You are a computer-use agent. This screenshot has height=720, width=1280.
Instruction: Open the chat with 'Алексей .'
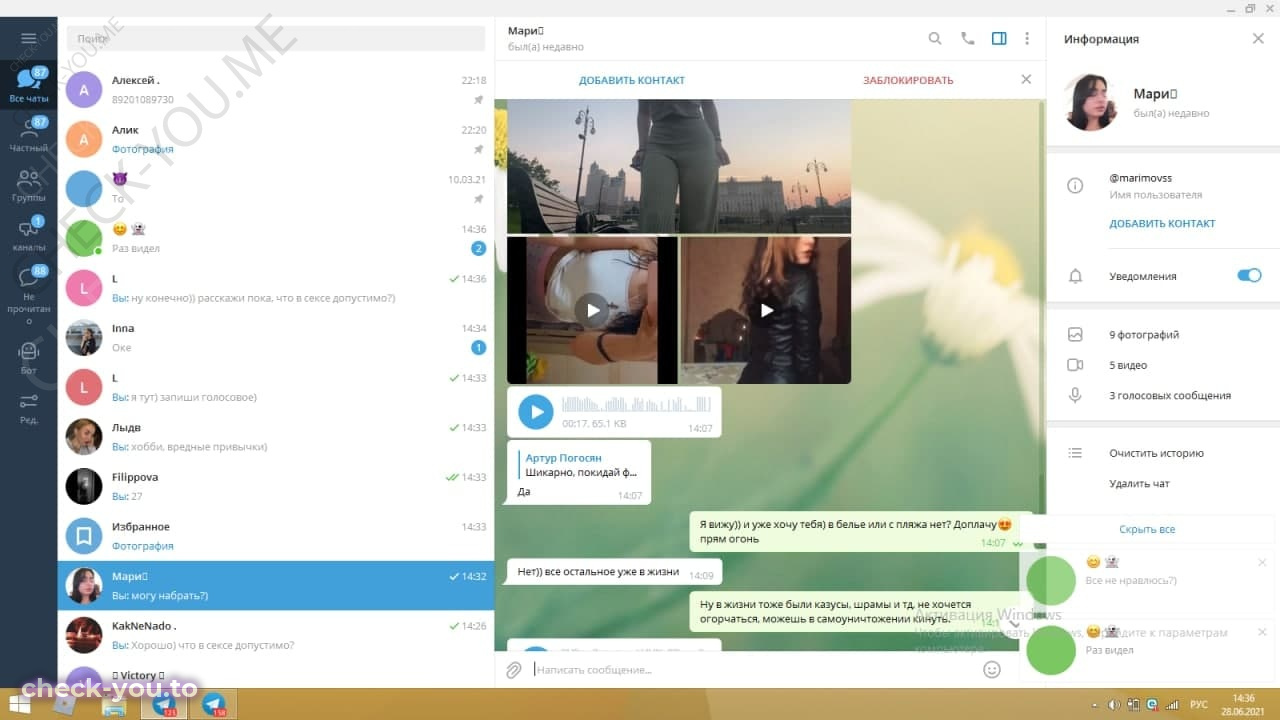276,89
